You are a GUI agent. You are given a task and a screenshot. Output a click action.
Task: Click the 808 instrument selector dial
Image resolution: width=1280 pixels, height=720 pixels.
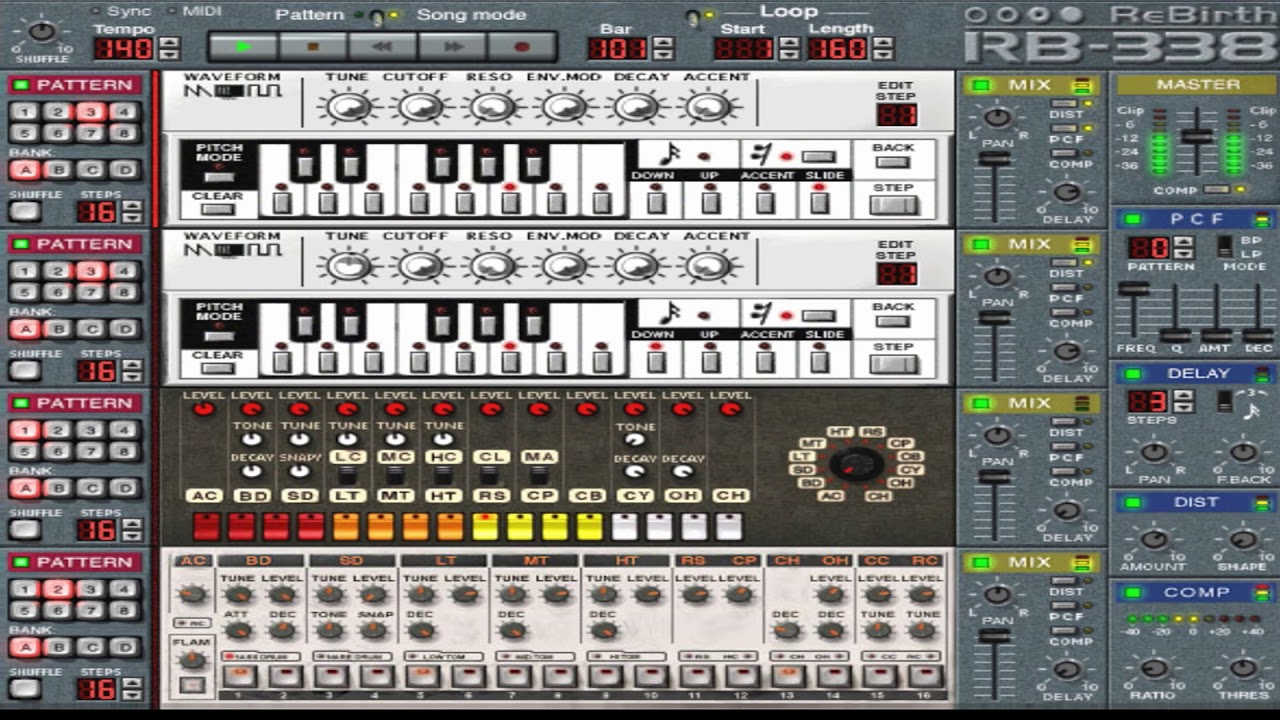(x=856, y=465)
